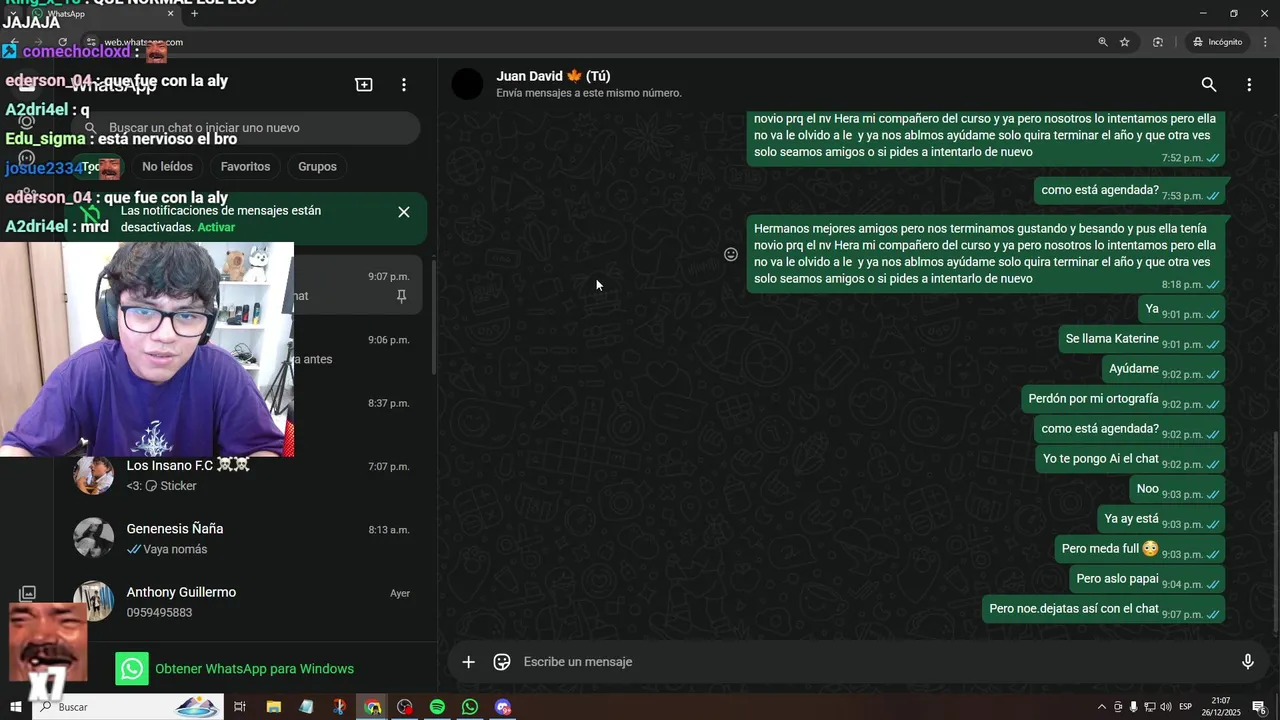Screen dimensions: 1280x720
Task: Click the 'Perdón por mi ortografía' message
Action: pos(1123,400)
